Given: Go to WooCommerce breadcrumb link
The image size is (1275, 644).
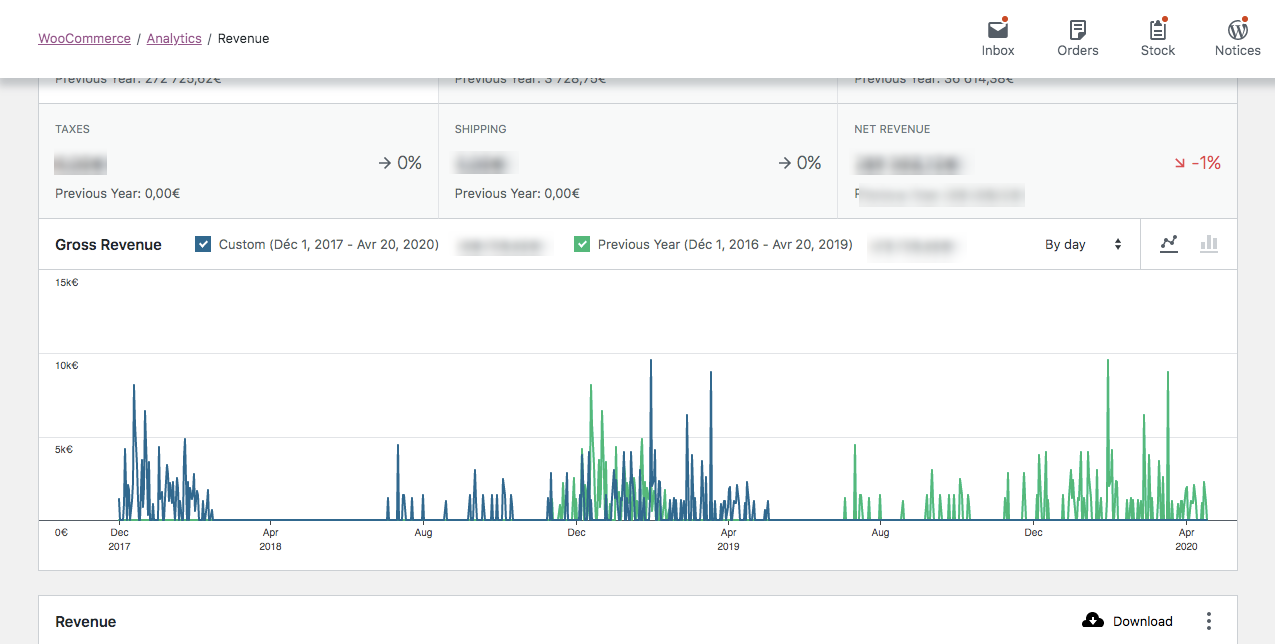Looking at the screenshot, I should pos(84,38).
